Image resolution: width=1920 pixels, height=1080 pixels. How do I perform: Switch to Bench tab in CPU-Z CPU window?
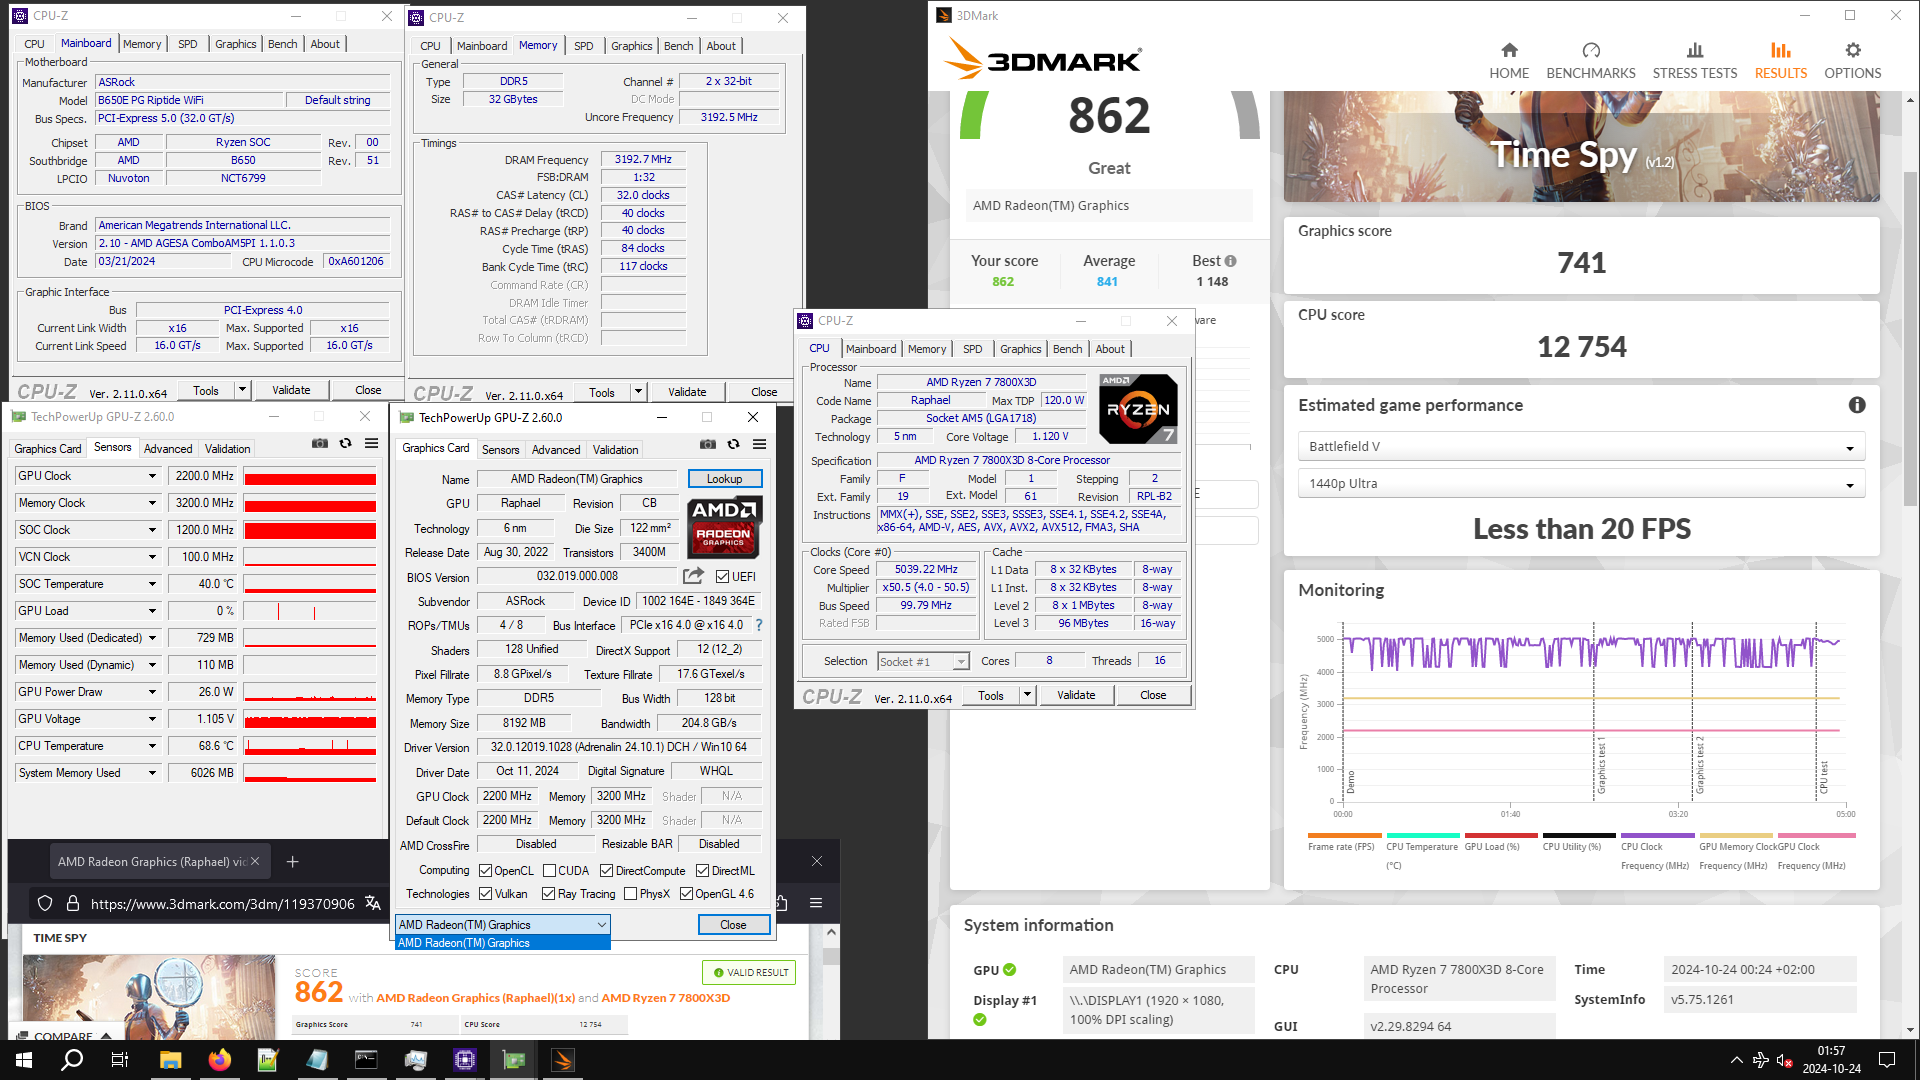click(1067, 349)
